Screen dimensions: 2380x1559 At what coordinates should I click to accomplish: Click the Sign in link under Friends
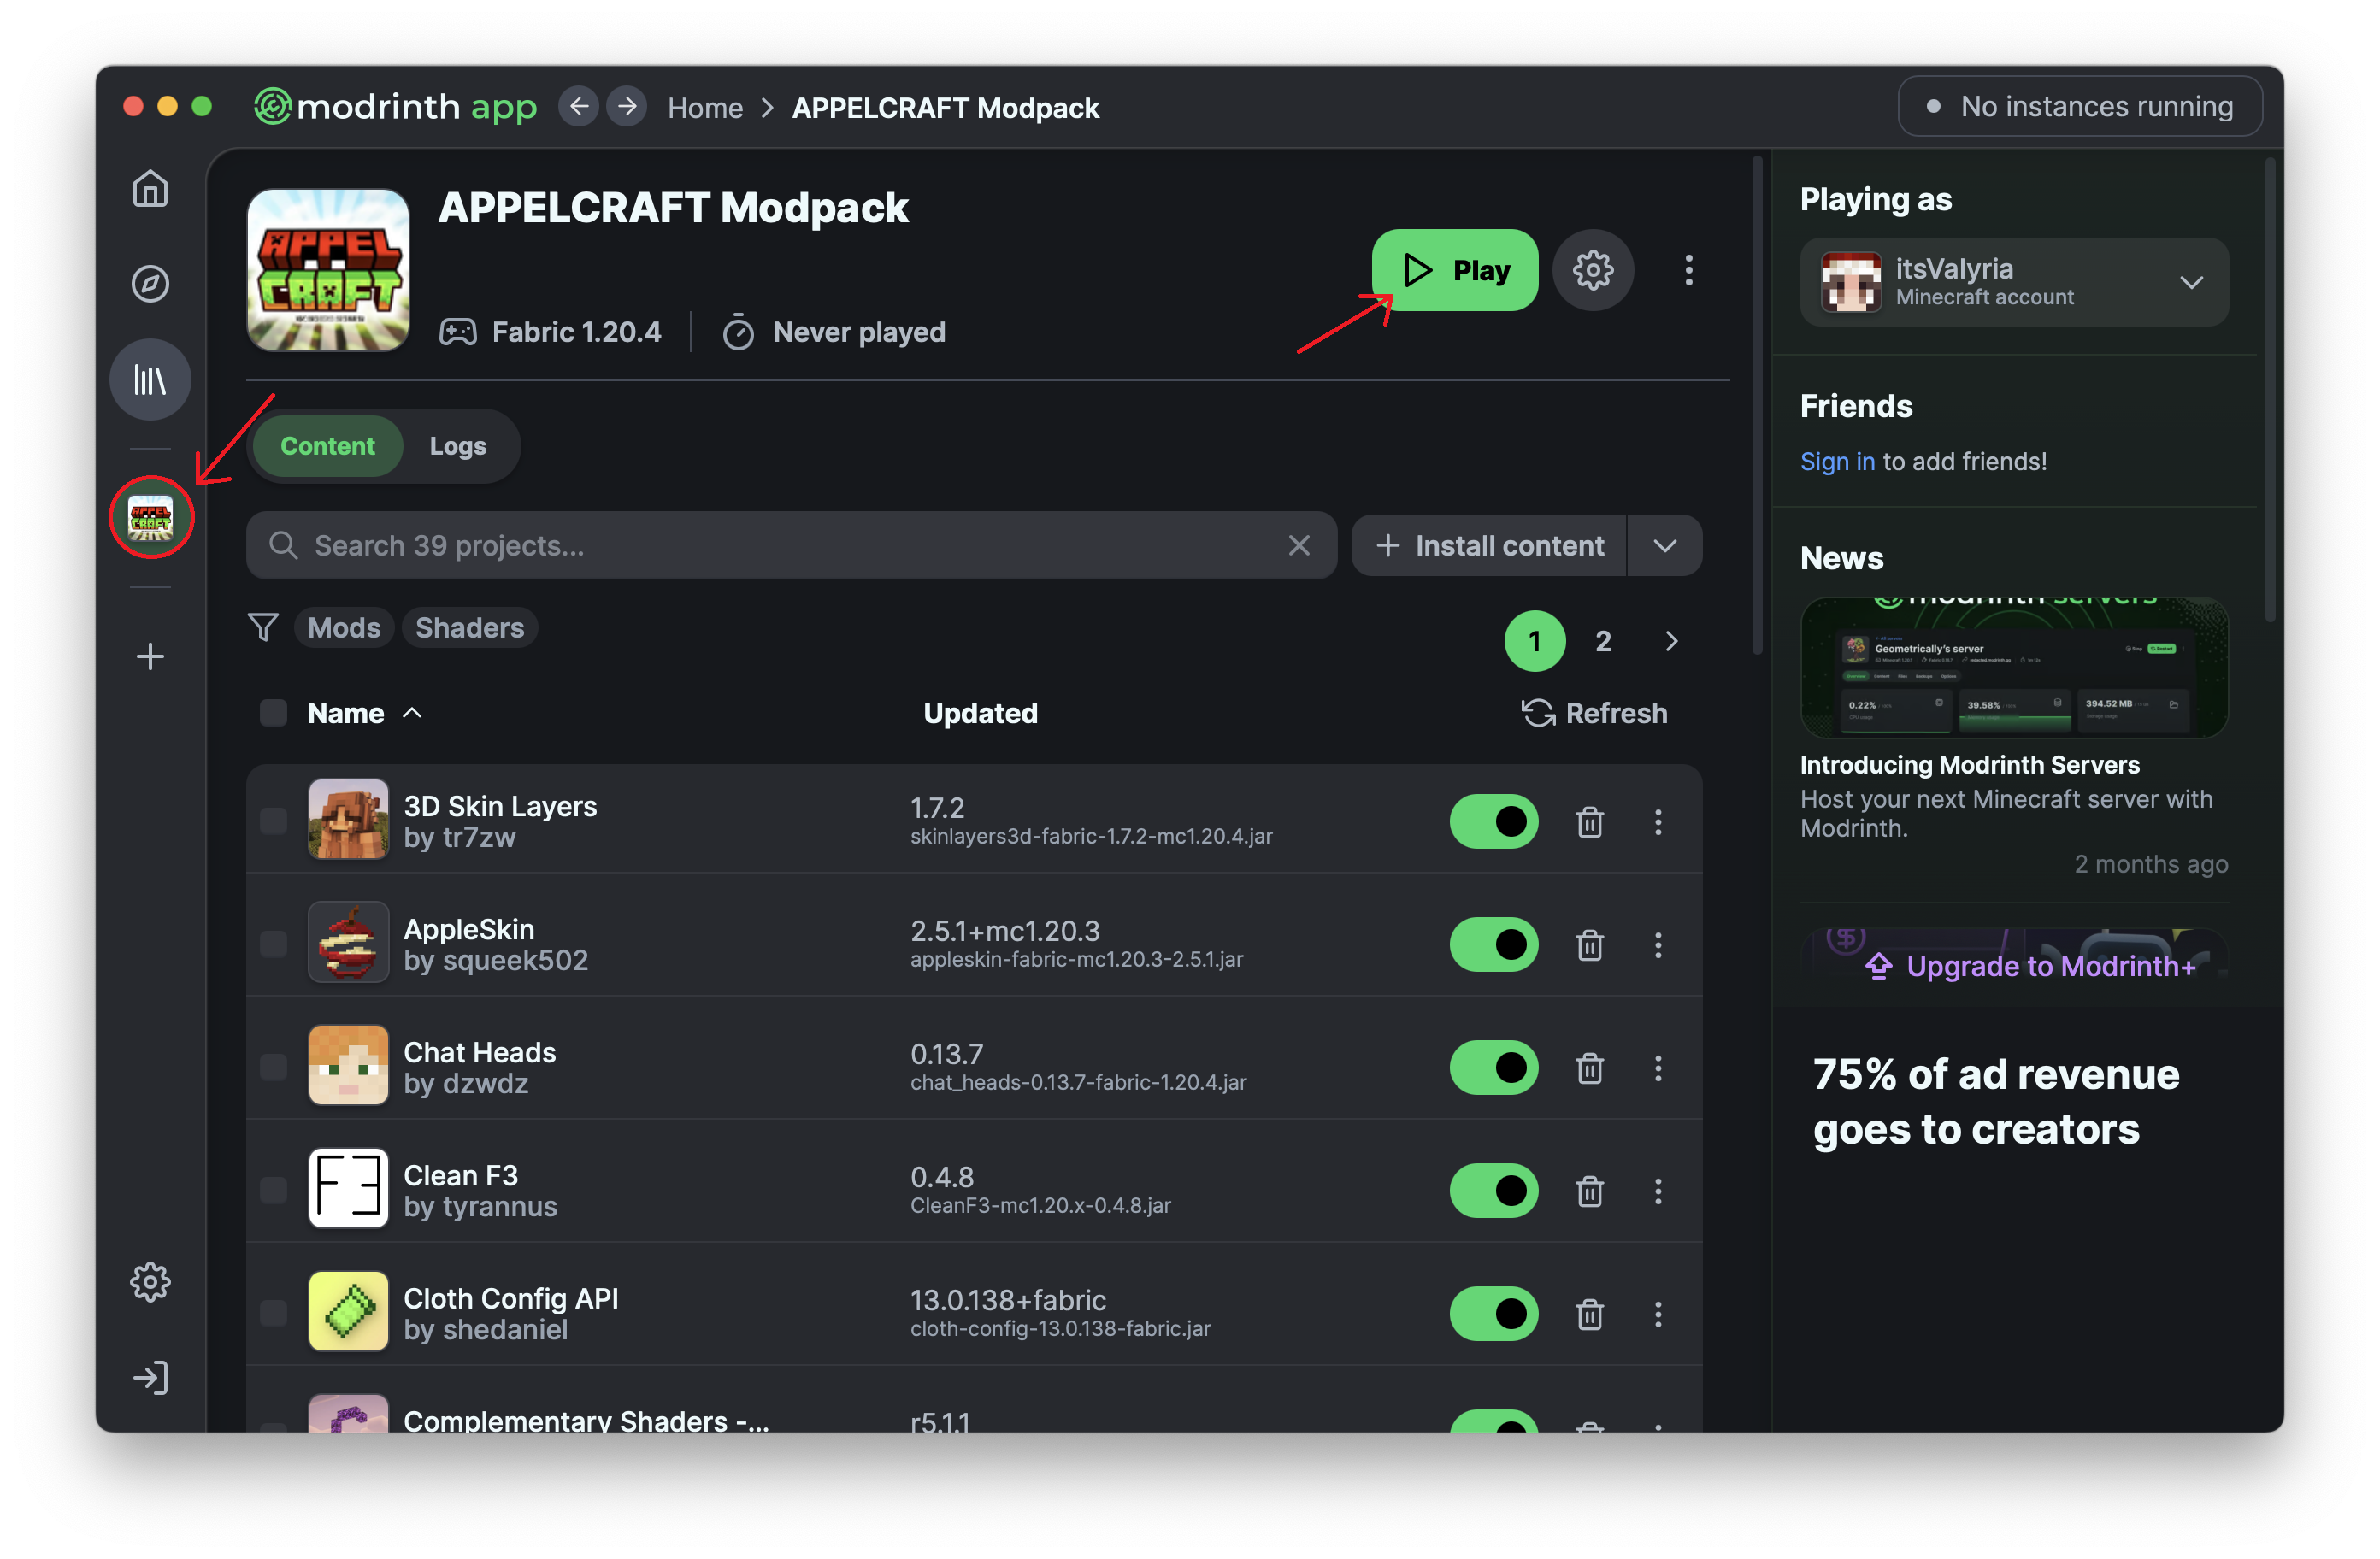pos(1836,461)
